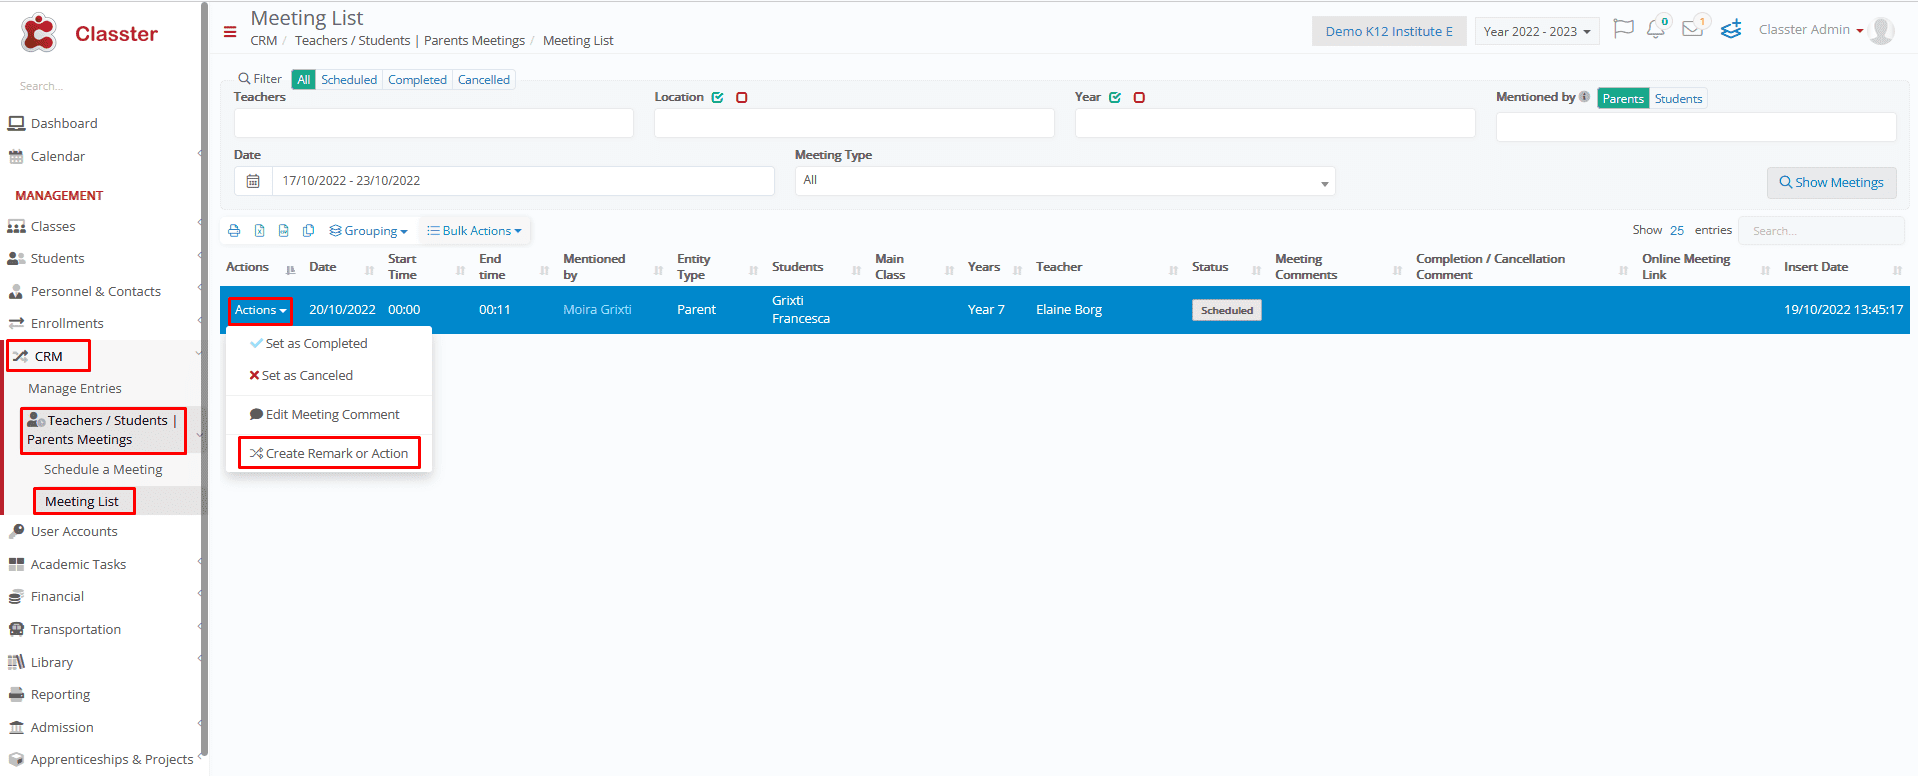Open Meeting List sidebar item
The width and height of the screenshot is (1918, 776).
point(82,501)
